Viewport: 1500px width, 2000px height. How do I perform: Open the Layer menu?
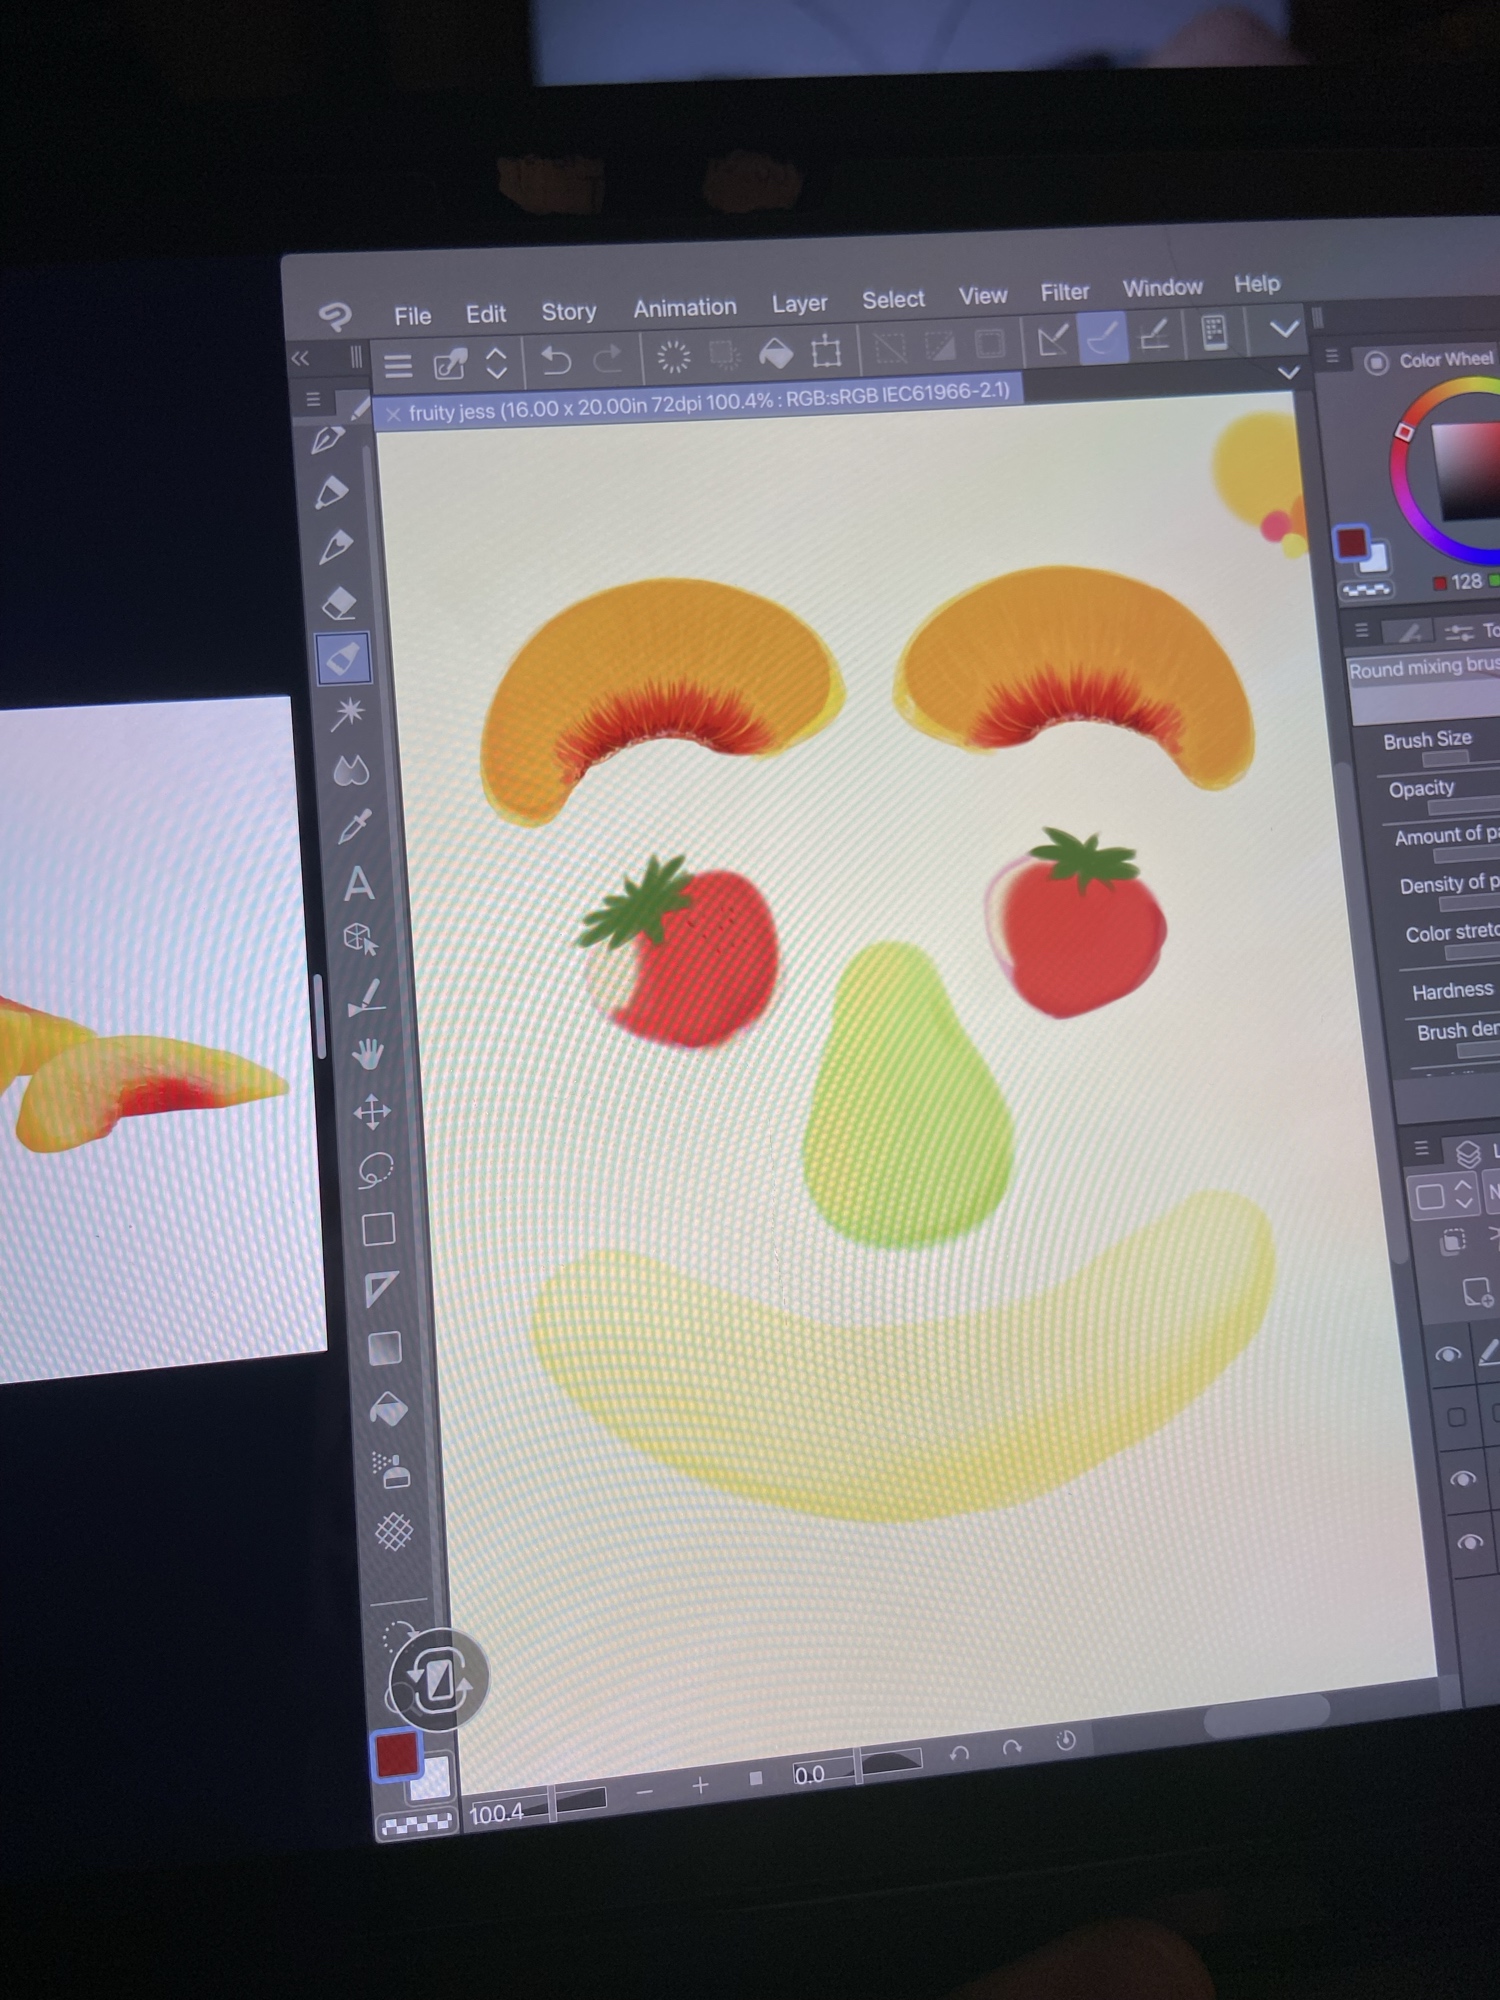tap(799, 303)
